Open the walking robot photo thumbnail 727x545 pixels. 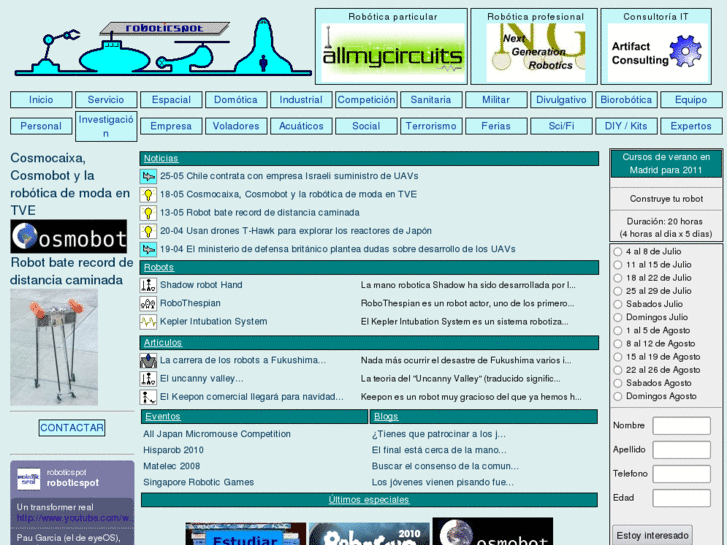tap(54, 347)
